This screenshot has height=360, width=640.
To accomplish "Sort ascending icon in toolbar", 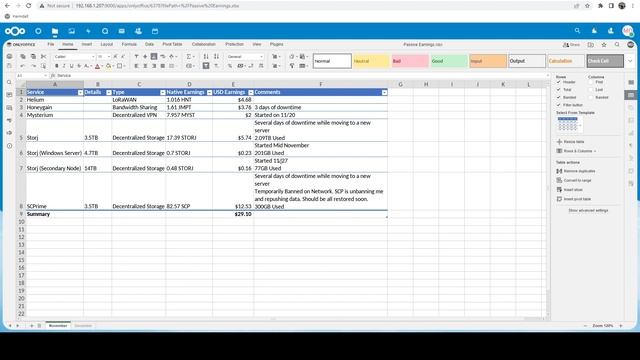I will [206, 56].
